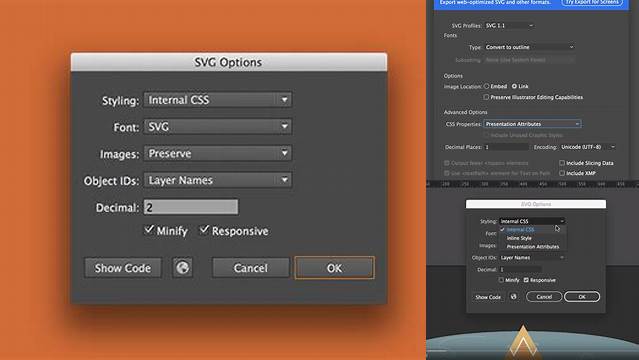Screen dimensions: 639x360
Task: Open the Type dropdown set to Convert to outline
Action: click(529, 47)
